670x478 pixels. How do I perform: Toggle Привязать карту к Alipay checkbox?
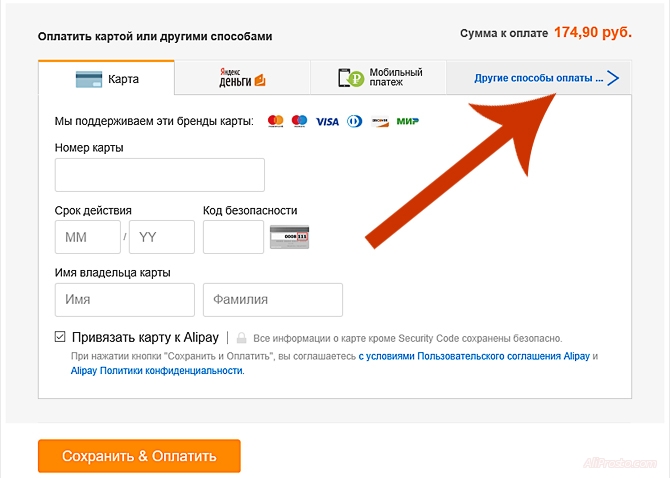[60, 337]
